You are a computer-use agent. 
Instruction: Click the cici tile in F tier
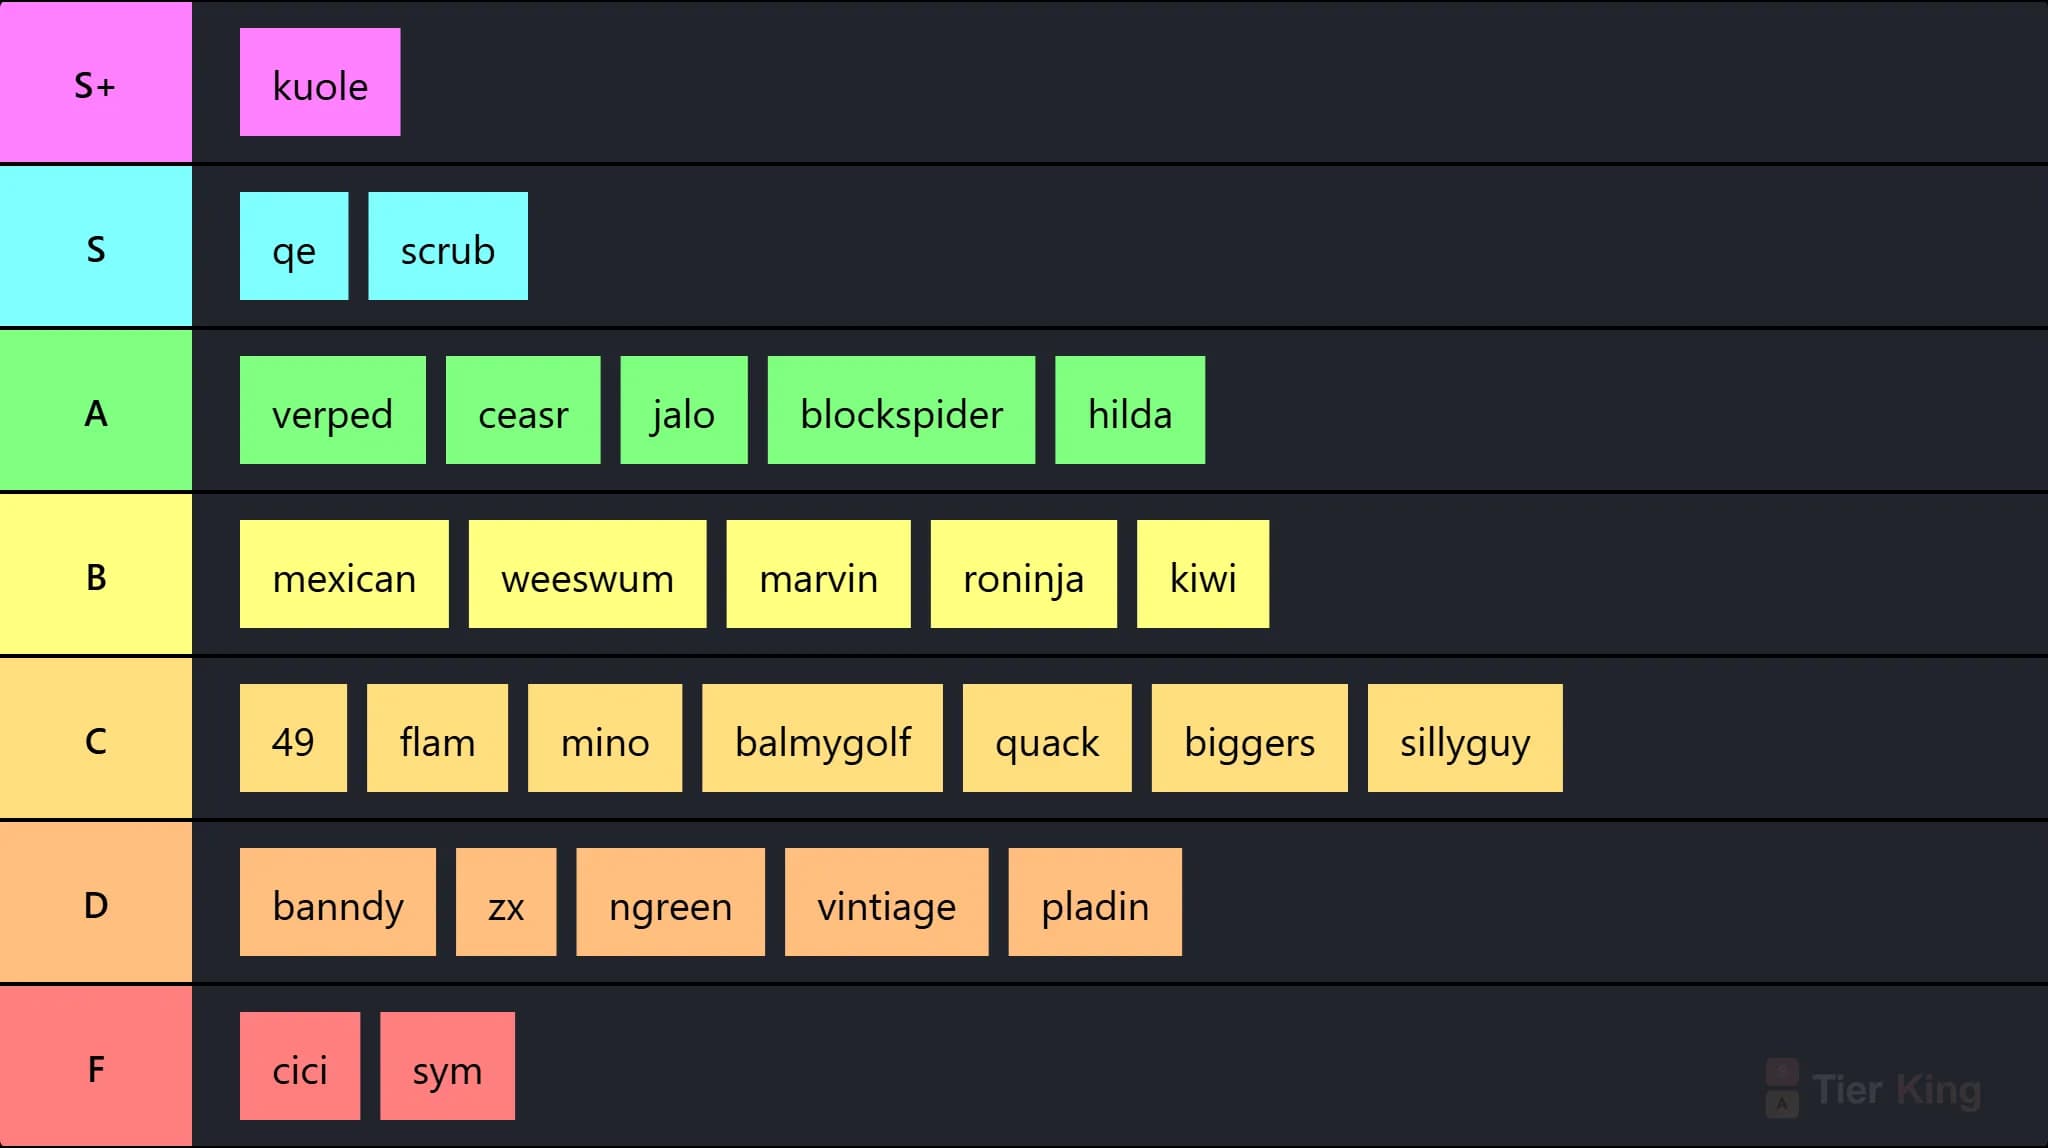pyautogui.click(x=300, y=1066)
